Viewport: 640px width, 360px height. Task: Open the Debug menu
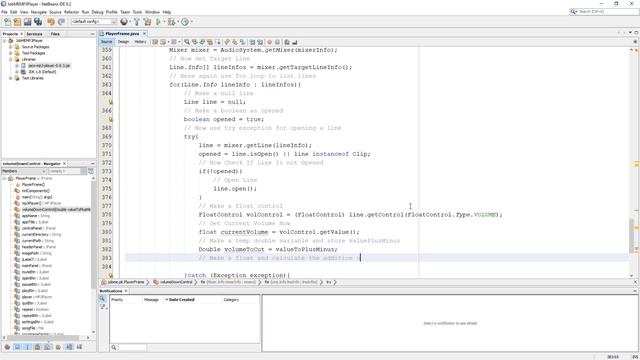97,12
